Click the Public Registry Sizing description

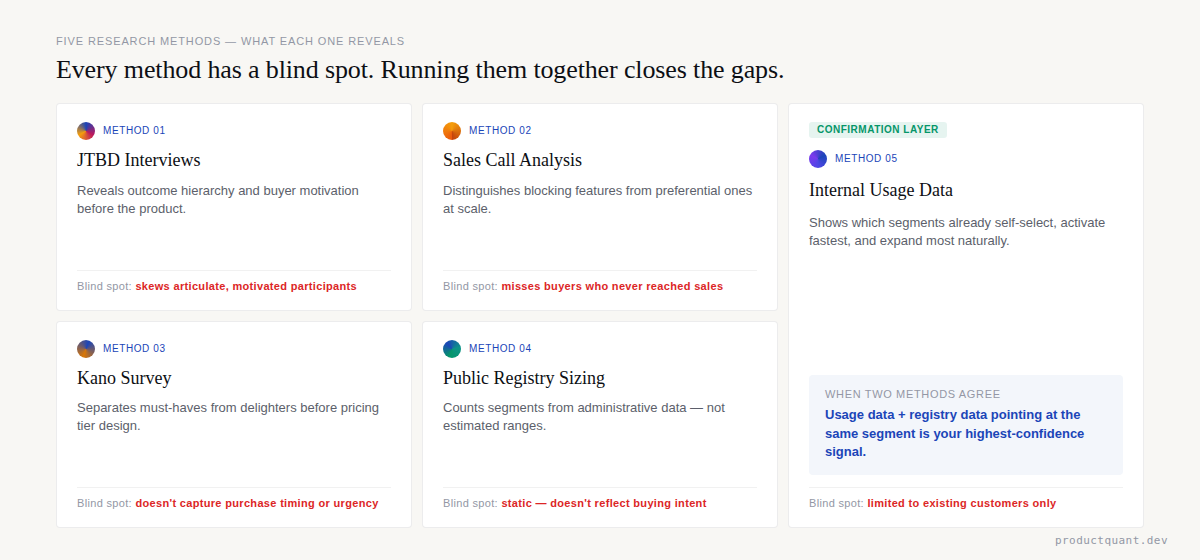click(x=584, y=417)
